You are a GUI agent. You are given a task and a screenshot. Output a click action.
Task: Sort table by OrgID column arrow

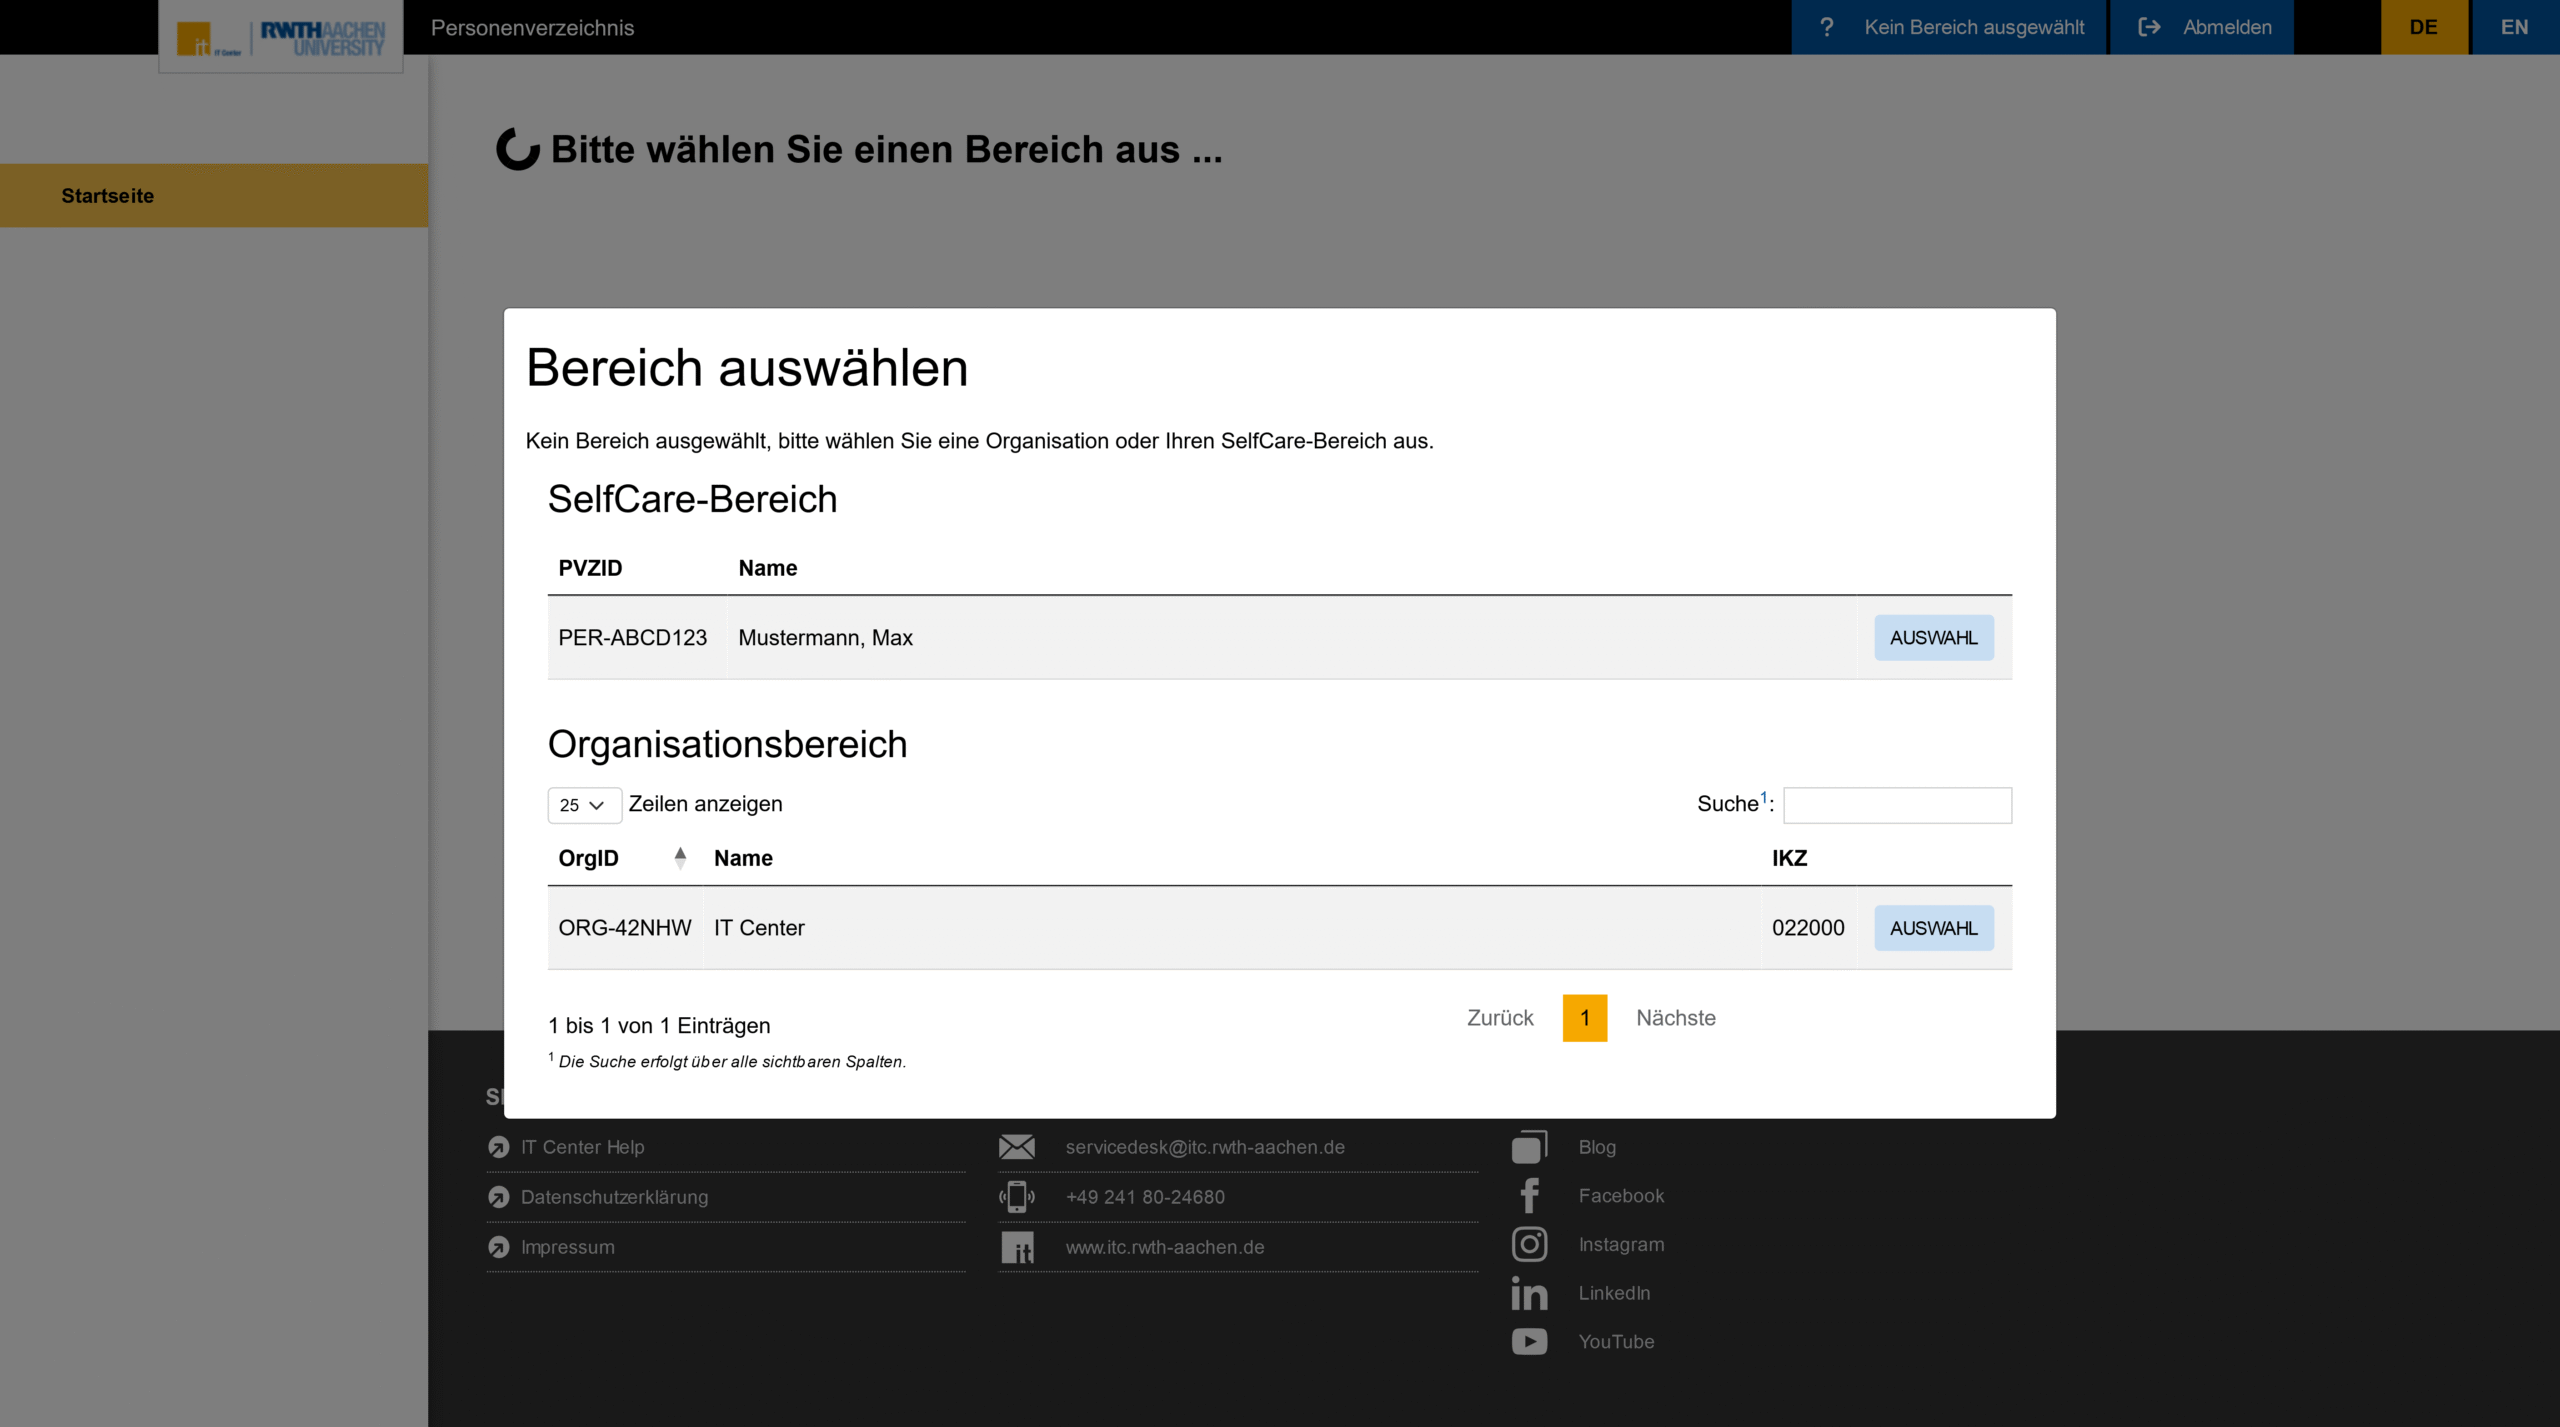[680, 858]
